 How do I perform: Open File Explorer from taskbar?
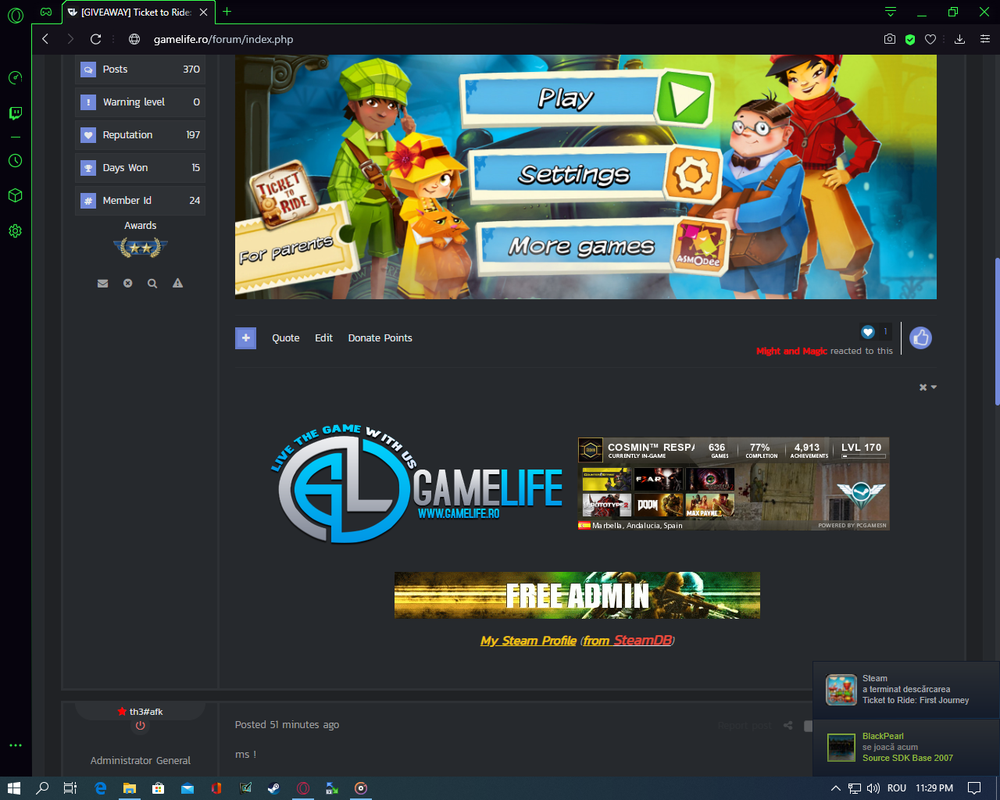pyautogui.click(x=129, y=789)
